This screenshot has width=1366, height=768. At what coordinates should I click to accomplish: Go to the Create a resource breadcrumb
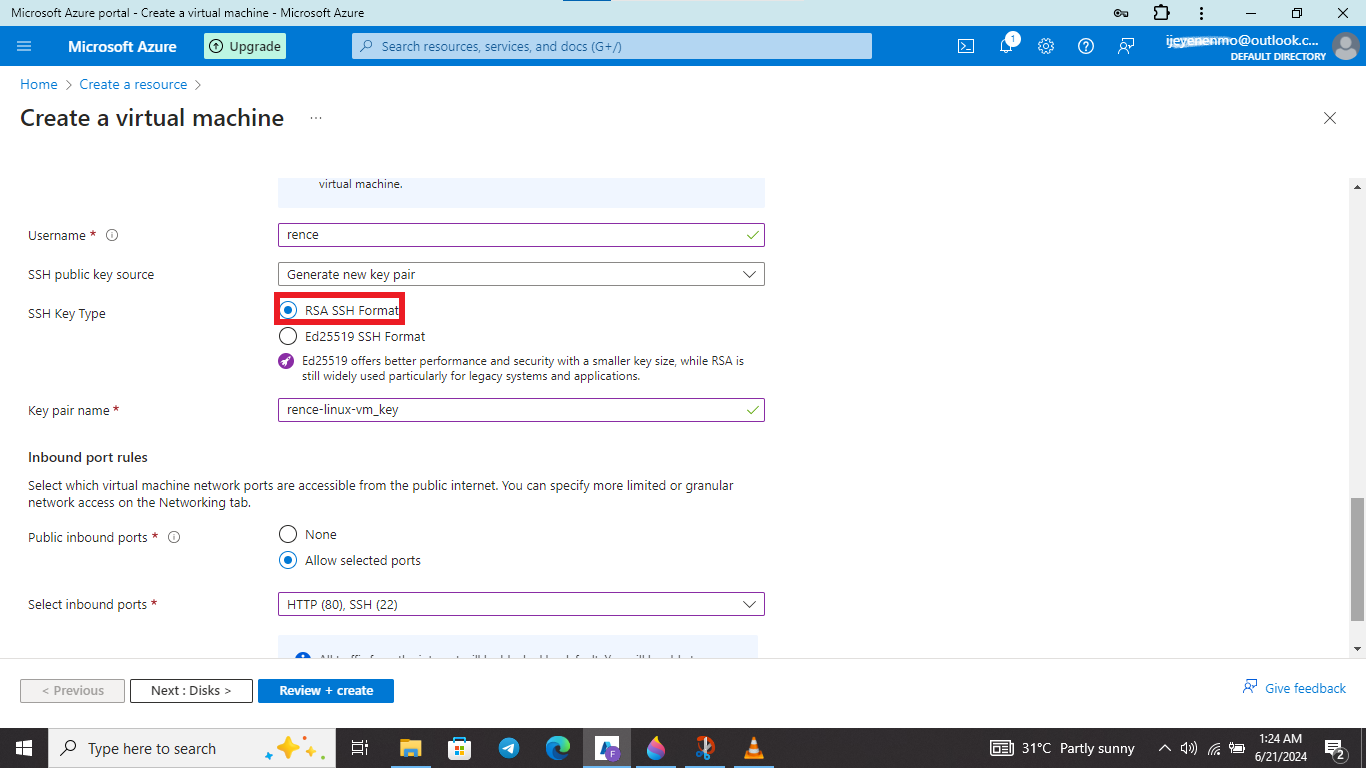(x=133, y=85)
